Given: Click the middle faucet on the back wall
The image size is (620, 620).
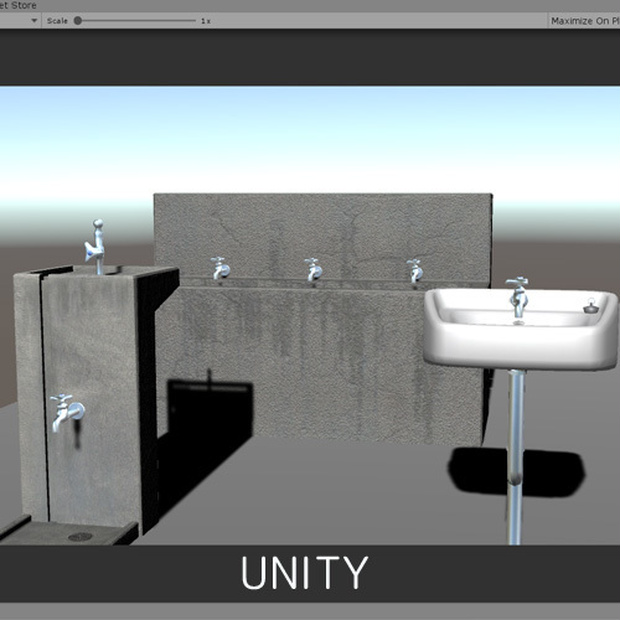Looking at the screenshot, I should point(314,270).
